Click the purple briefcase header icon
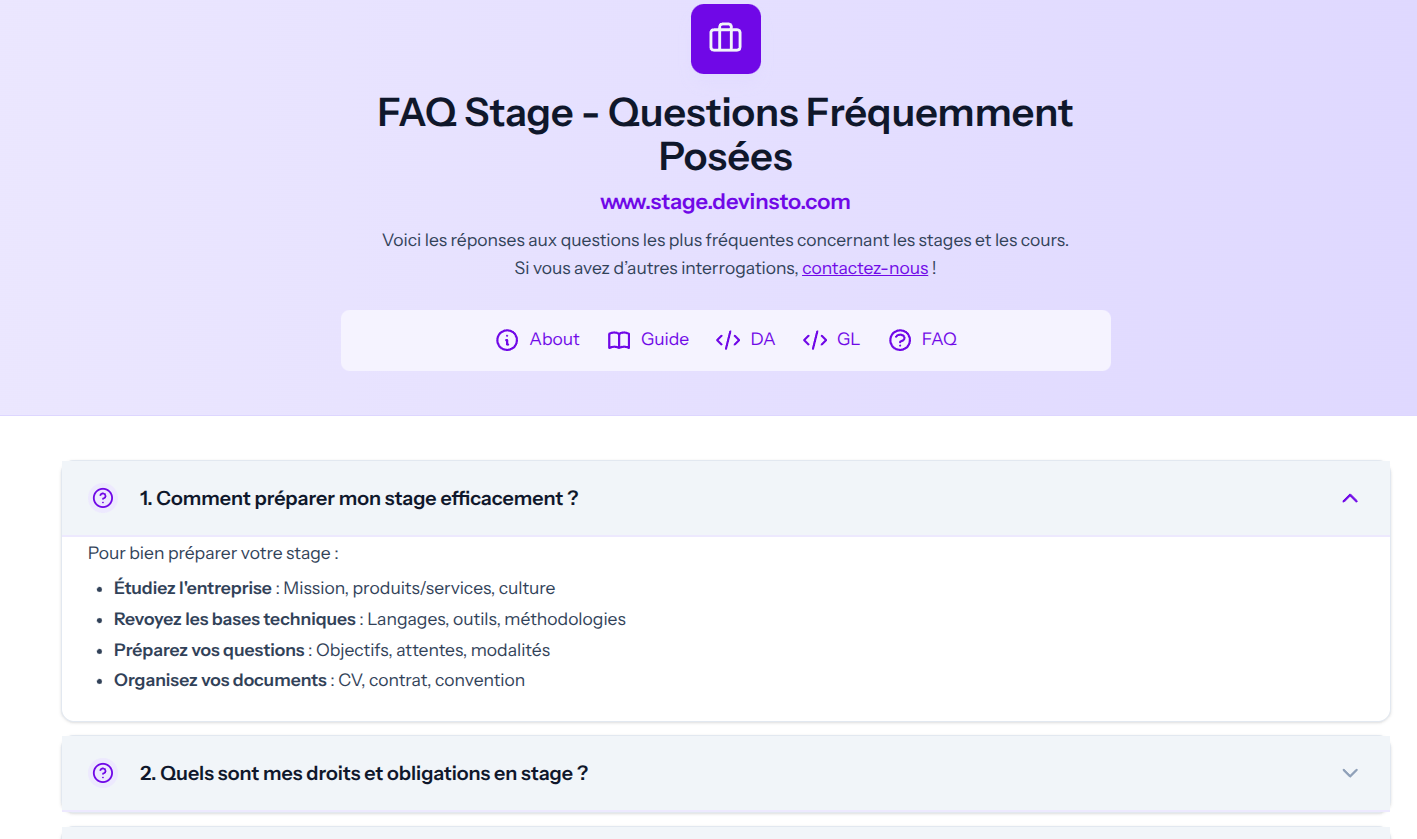 click(x=725, y=39)
